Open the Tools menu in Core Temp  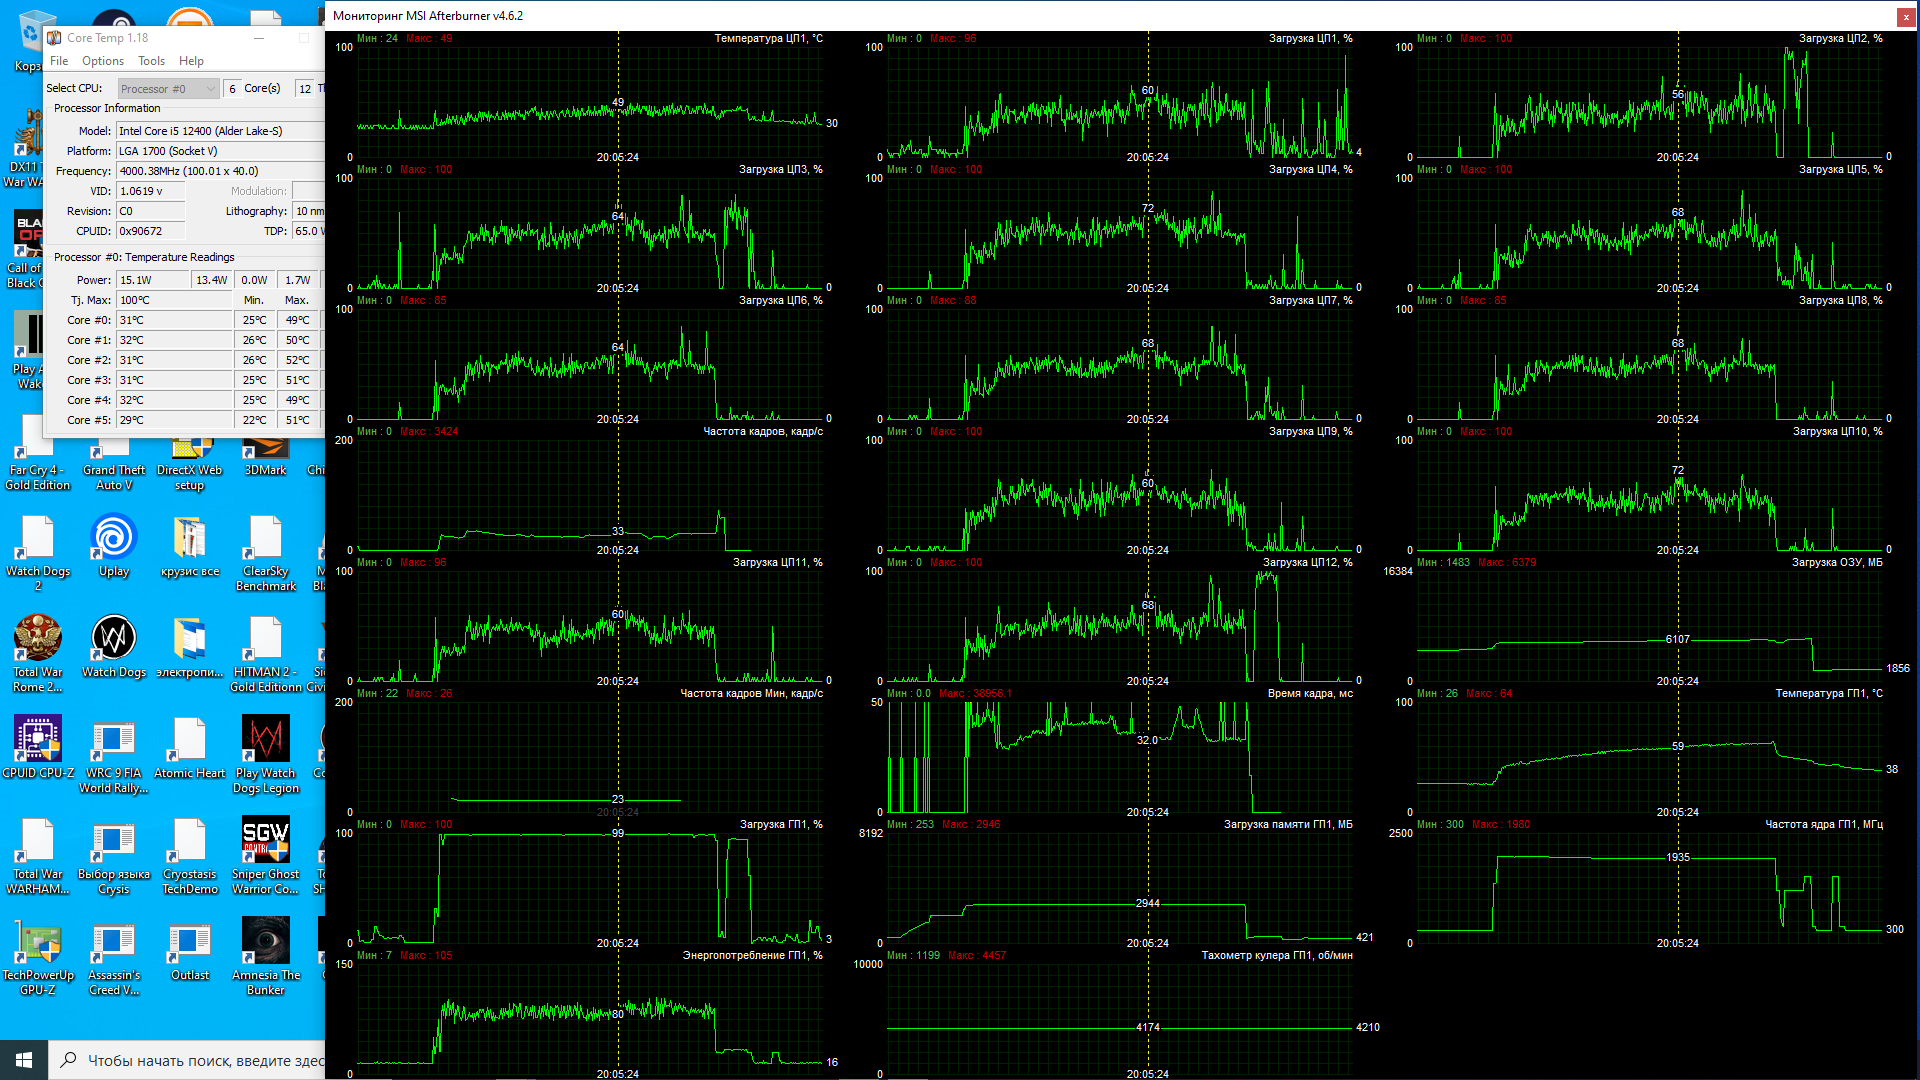[x=151, y=61]
